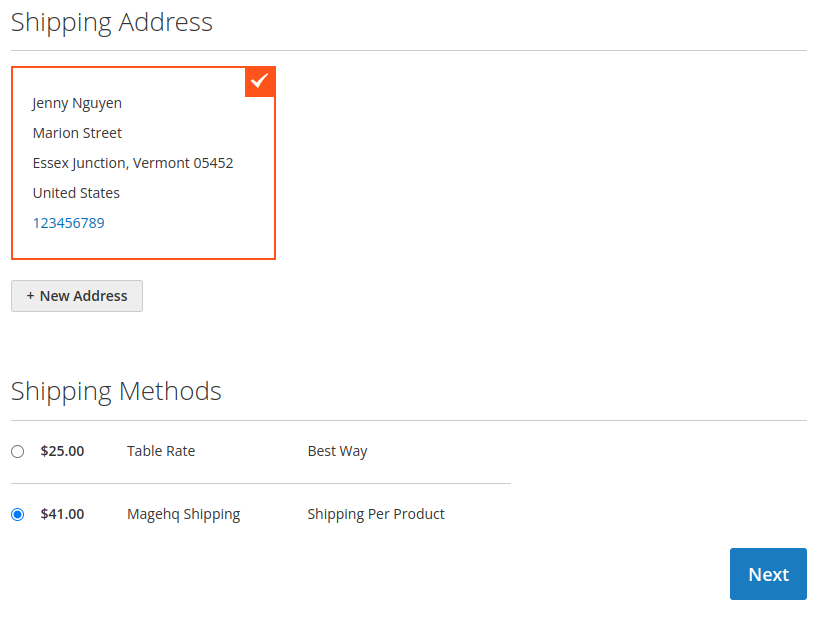Click the + New Address button
The height and width of the screenshot is (619, 821).
(77, 296)
